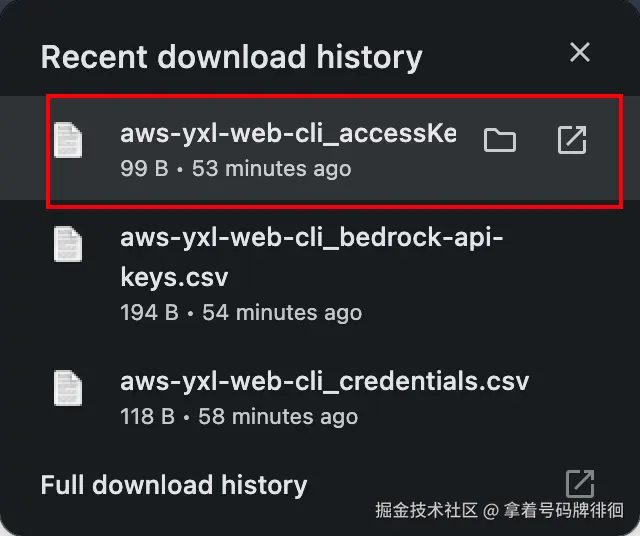Show the accessKeys download in folder
This screenshot has height=536, width=640.
point(499,140)
